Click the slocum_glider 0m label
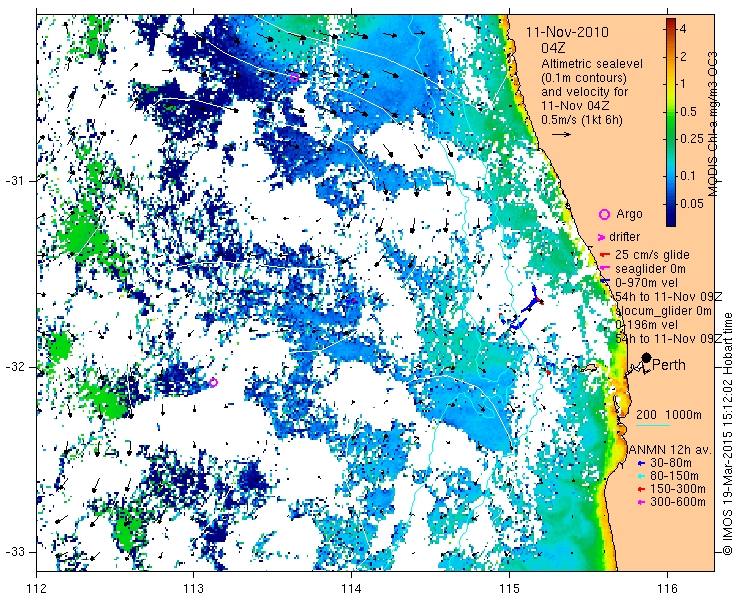This screenshot has height=600, width=740. point(664,311)
